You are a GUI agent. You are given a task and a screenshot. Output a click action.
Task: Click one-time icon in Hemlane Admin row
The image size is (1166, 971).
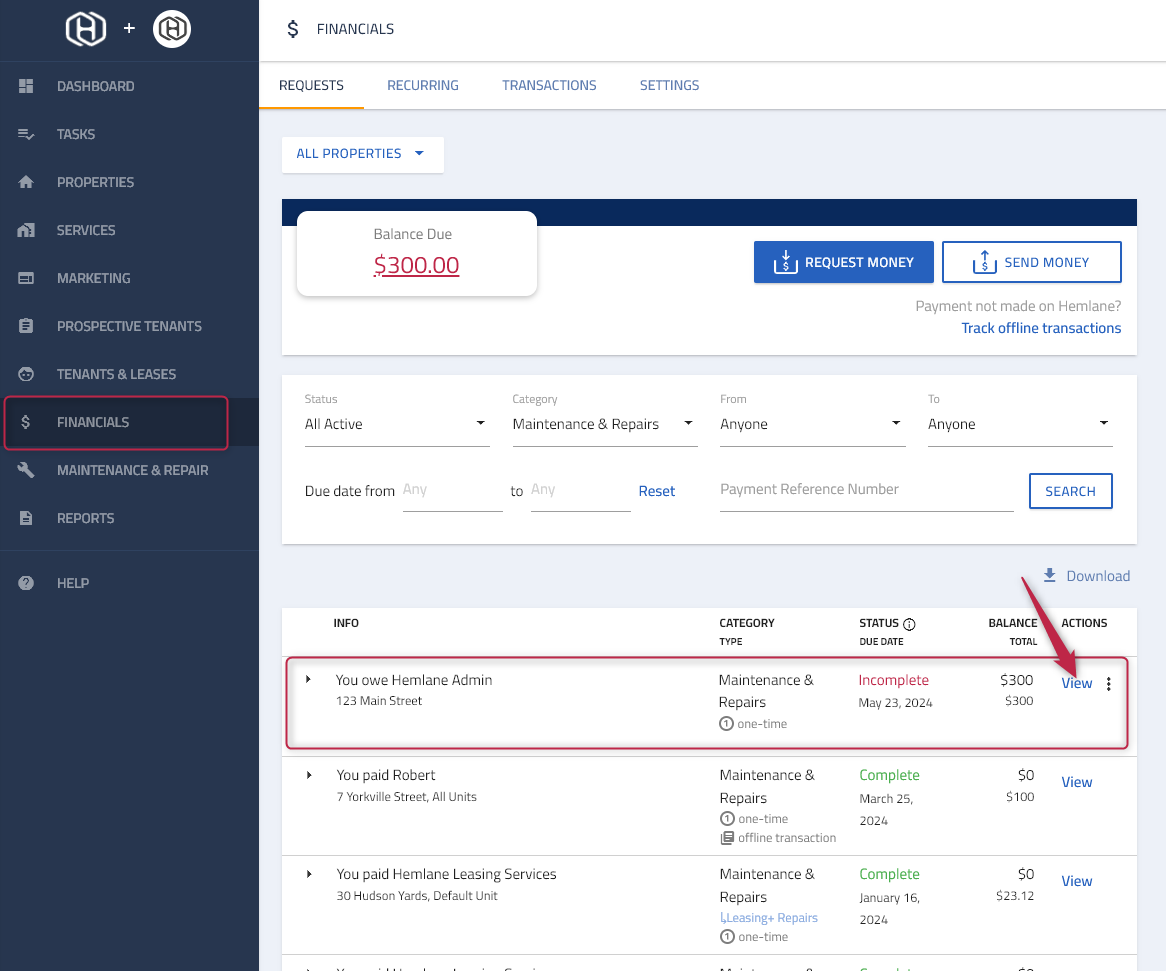point(727,723)
